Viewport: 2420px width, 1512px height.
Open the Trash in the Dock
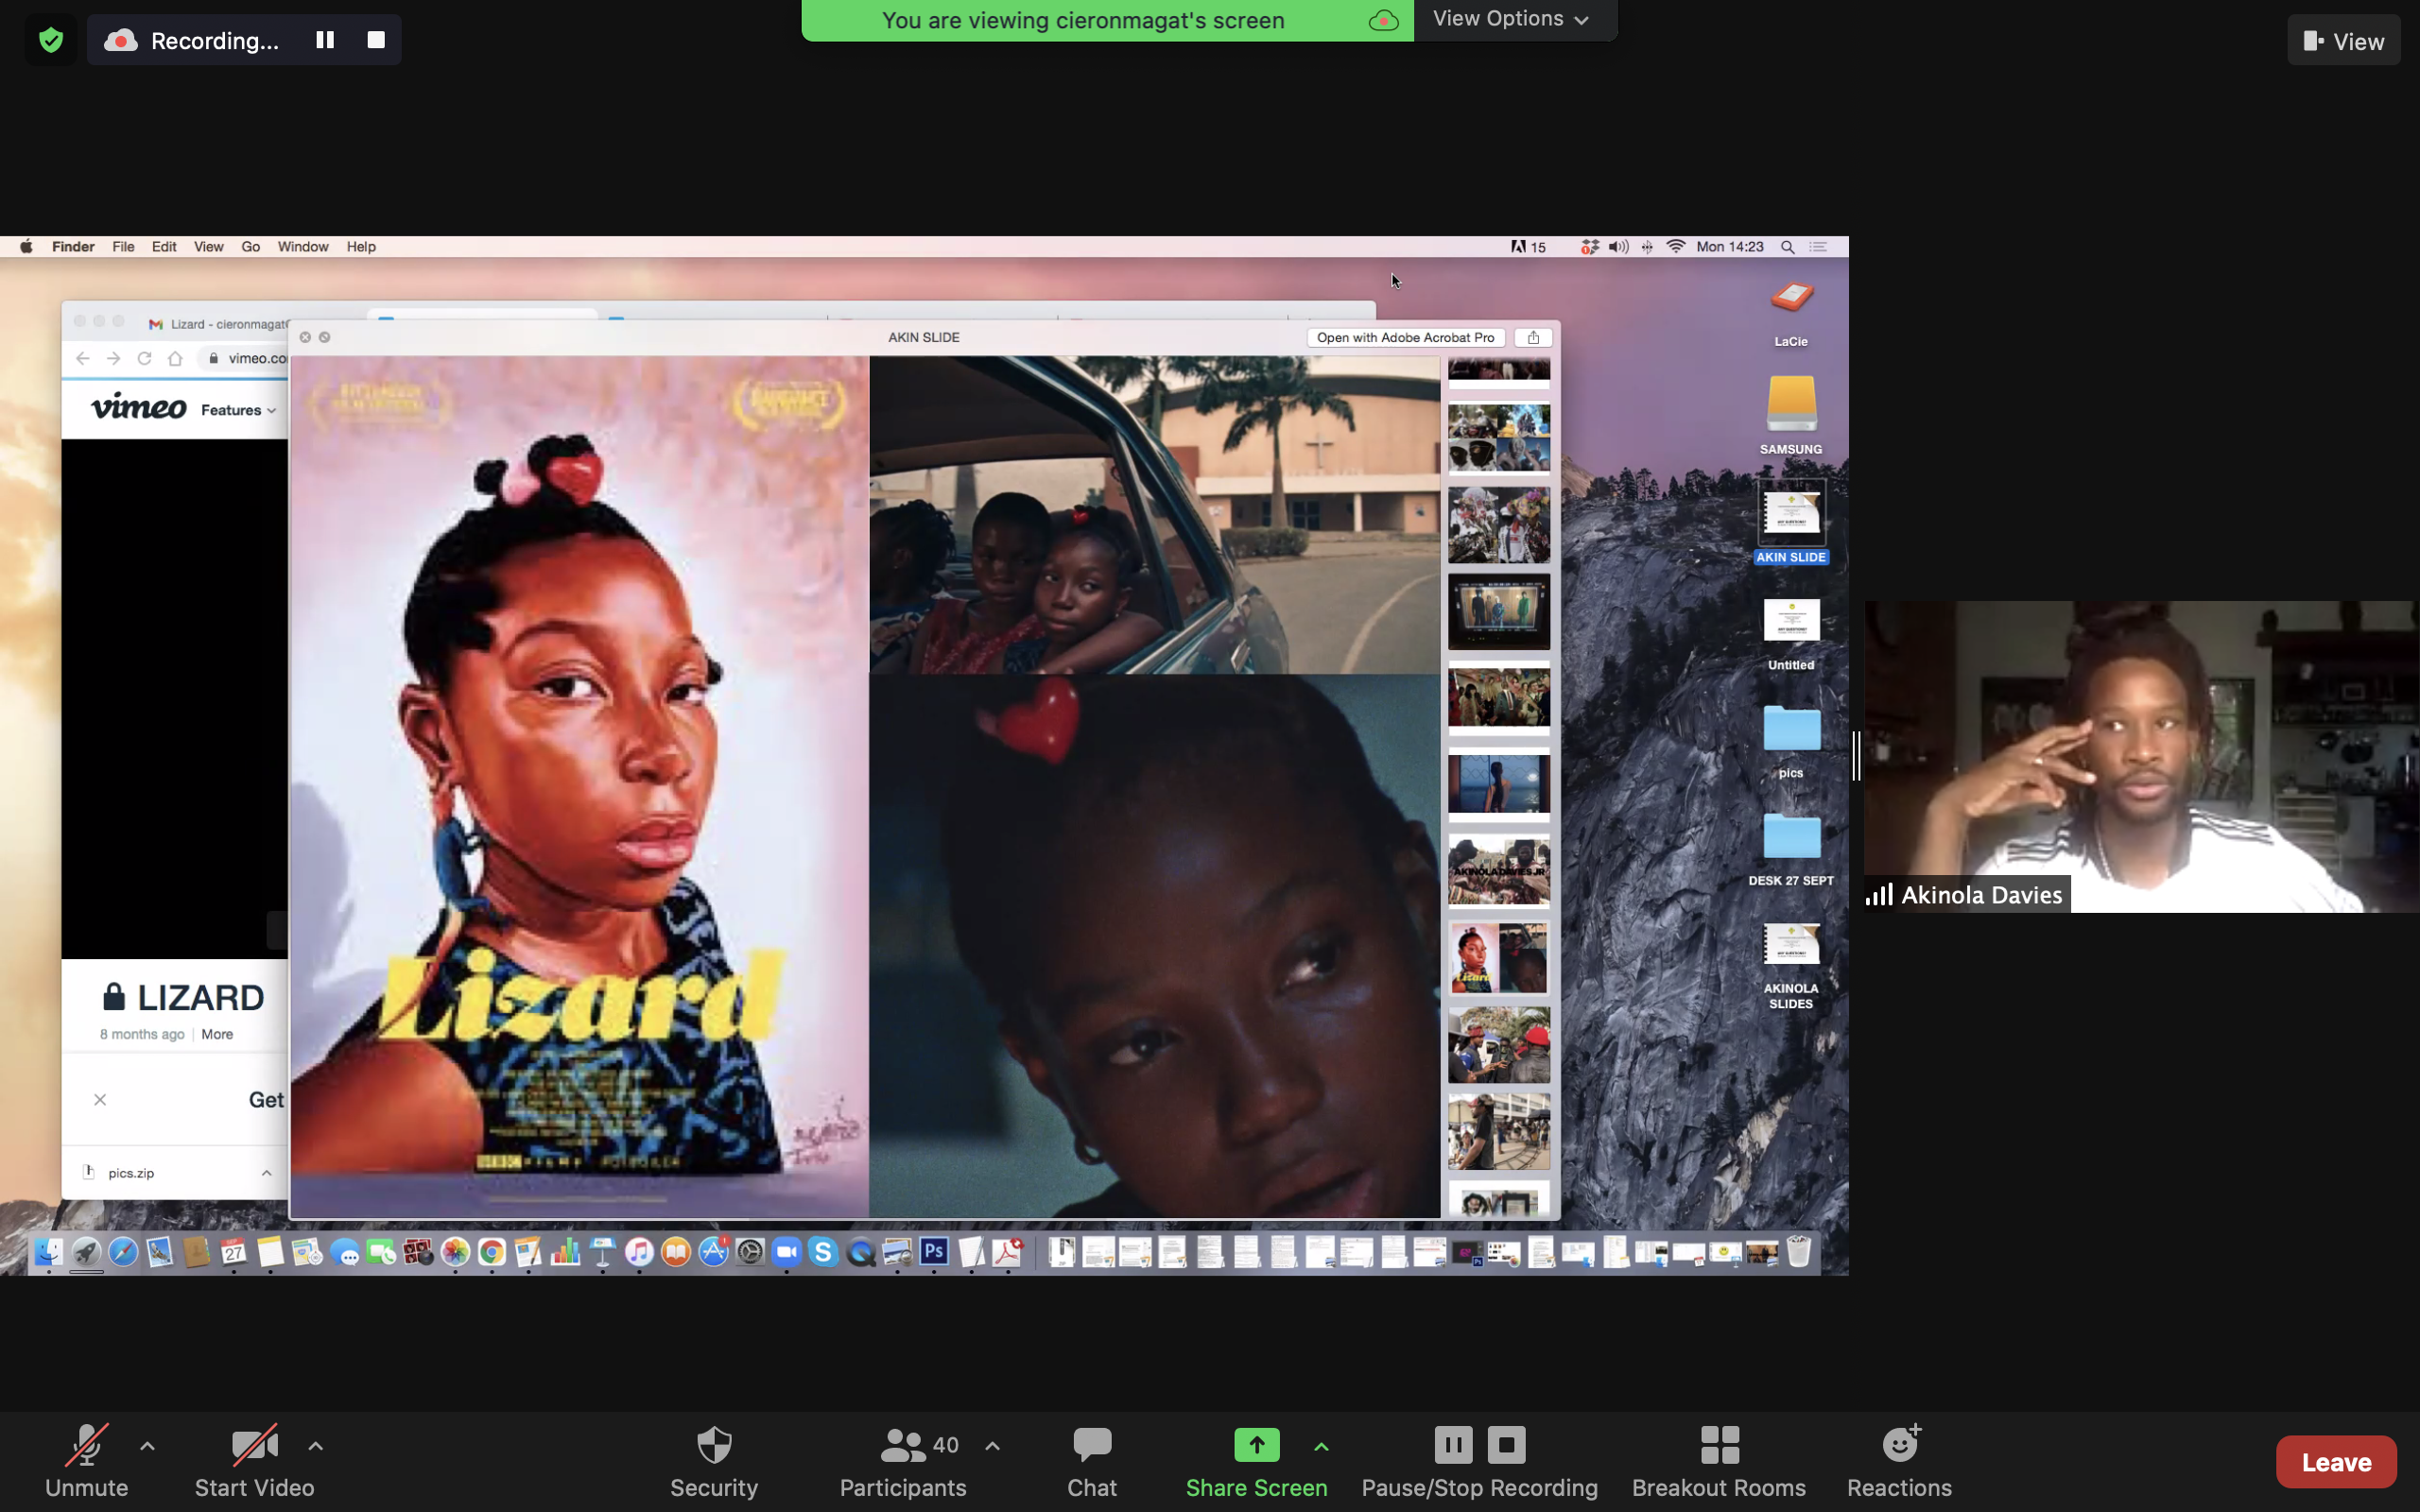point(1798,1252)
